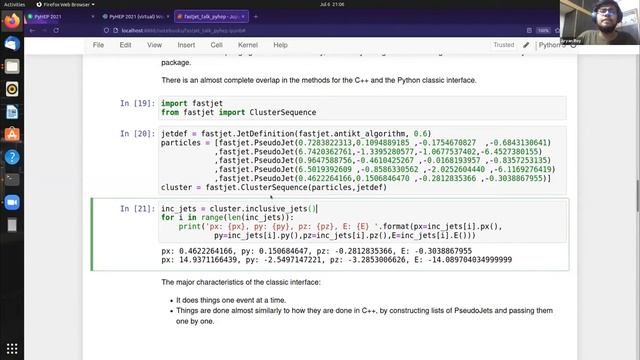Click bullet 'It does things one event at a time.'

click(x=231, y=300)
